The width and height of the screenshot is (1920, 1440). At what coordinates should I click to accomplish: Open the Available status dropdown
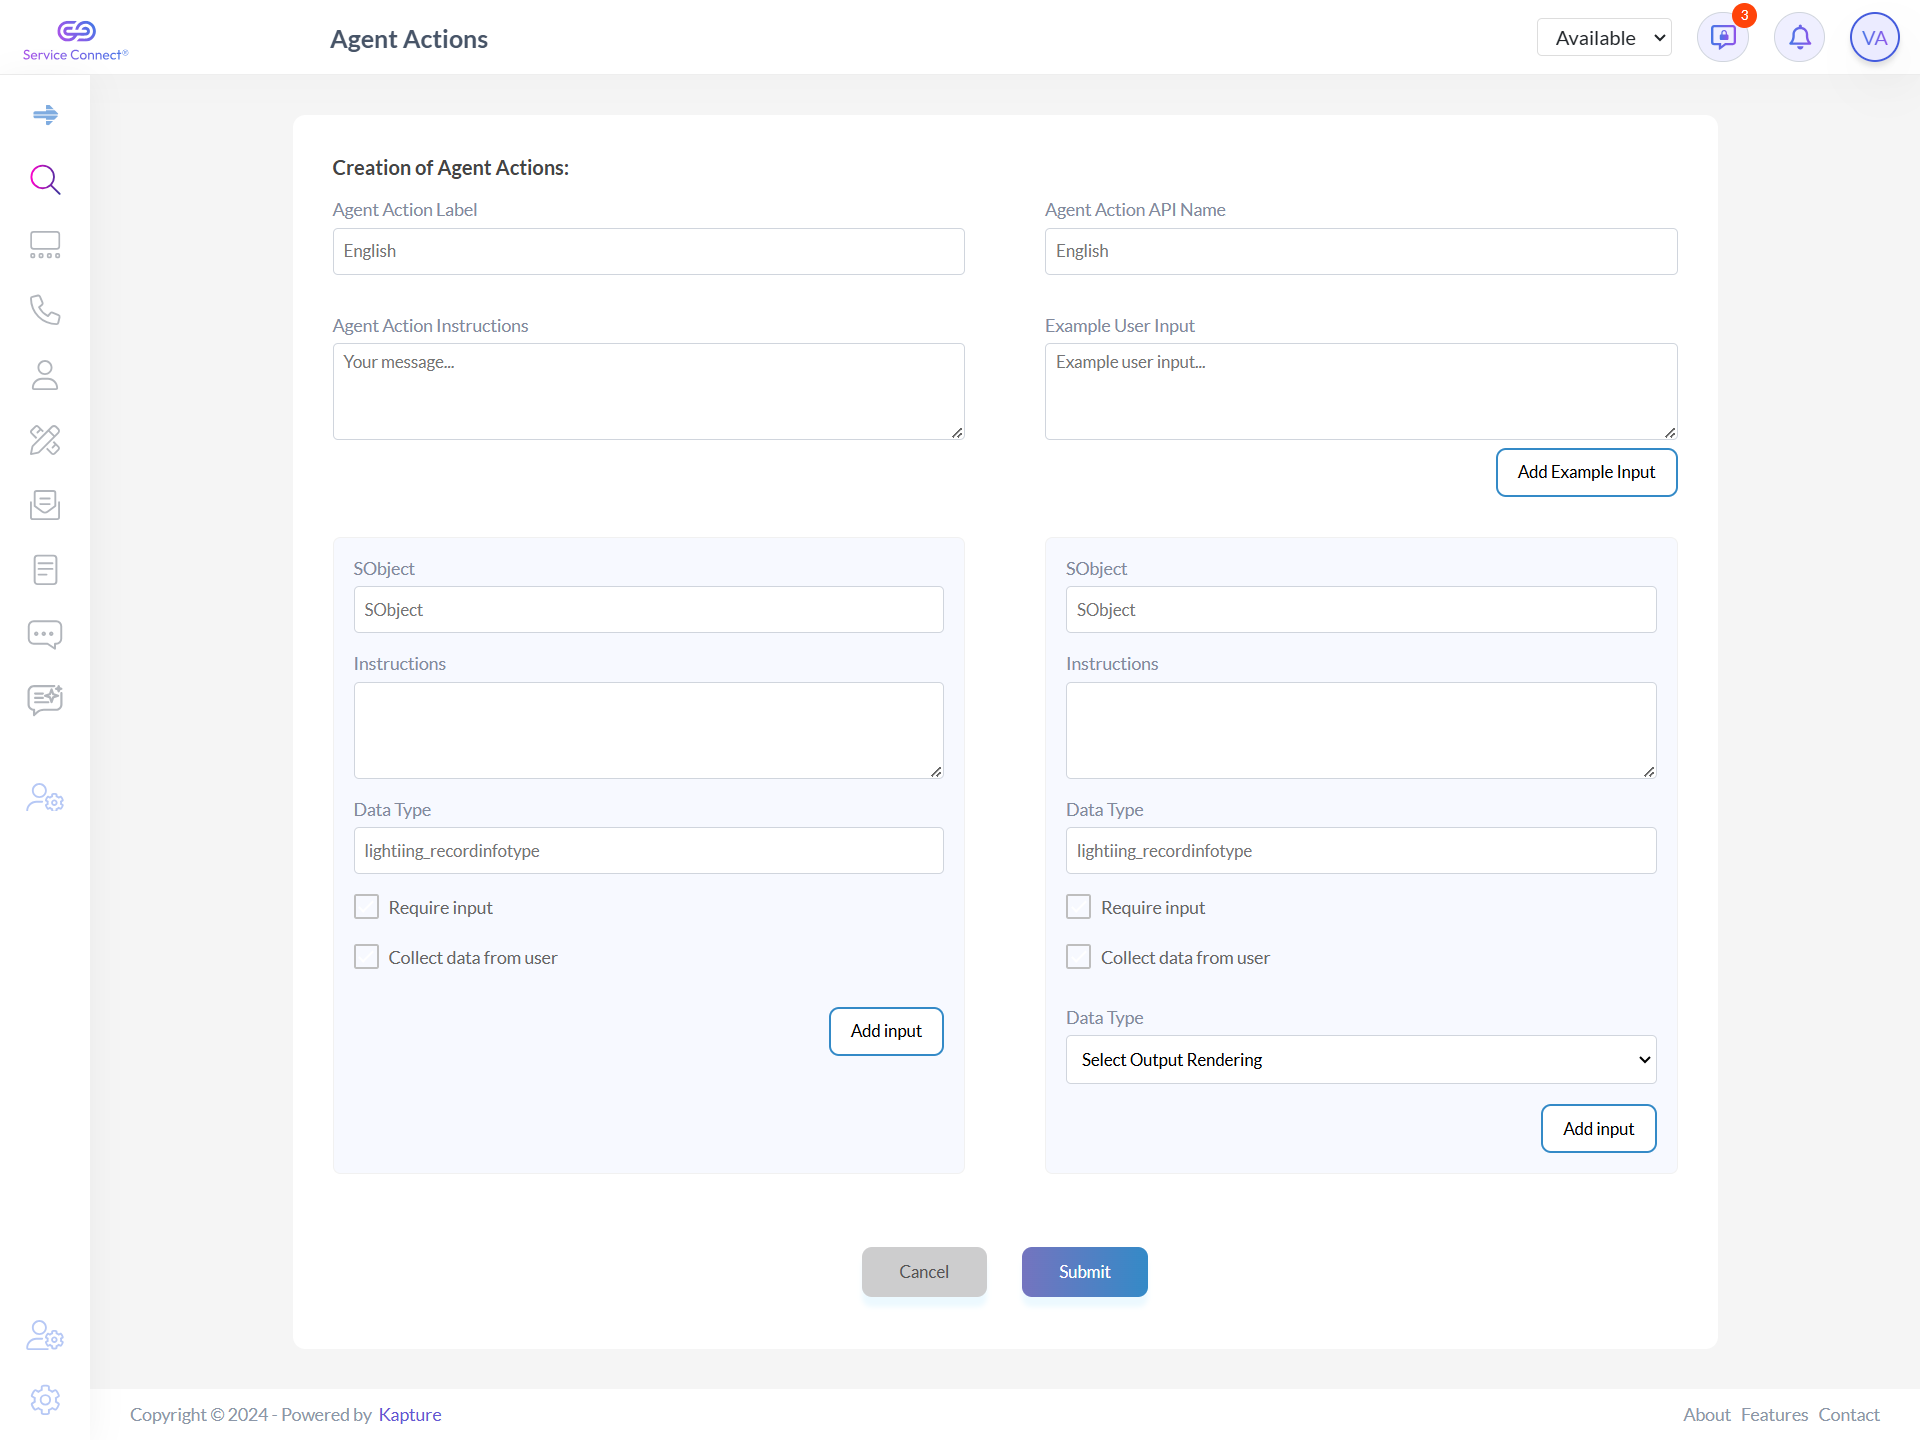tap(1604, 38)
